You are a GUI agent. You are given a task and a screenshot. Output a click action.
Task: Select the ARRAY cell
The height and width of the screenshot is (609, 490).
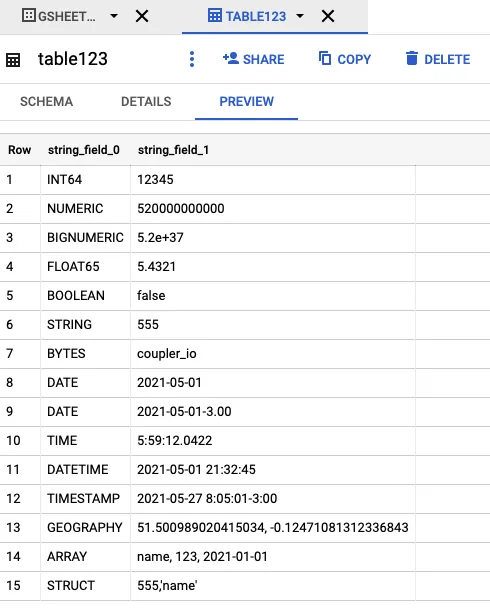85,557
